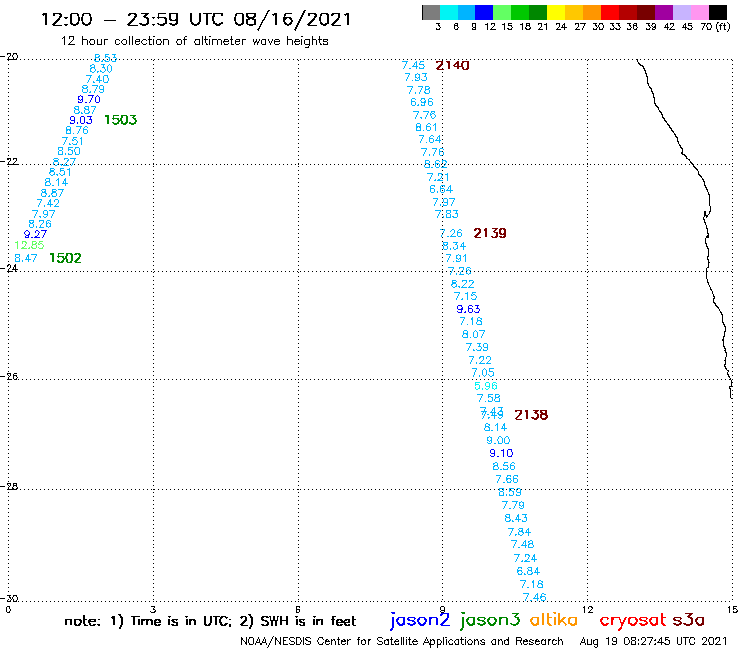Screen dimensions: 740x650
Task: Click the 8.43 wave height value
Action: click(516, 518)
